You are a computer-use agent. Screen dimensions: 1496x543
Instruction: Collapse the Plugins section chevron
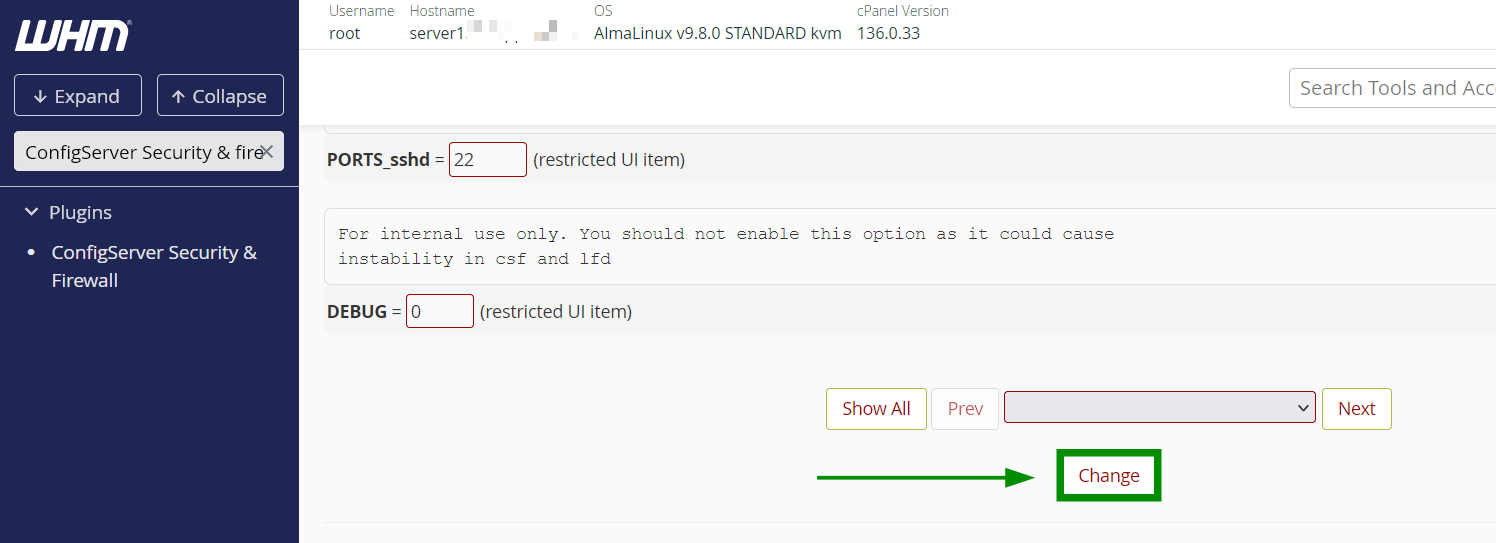(x=31, y=212)
